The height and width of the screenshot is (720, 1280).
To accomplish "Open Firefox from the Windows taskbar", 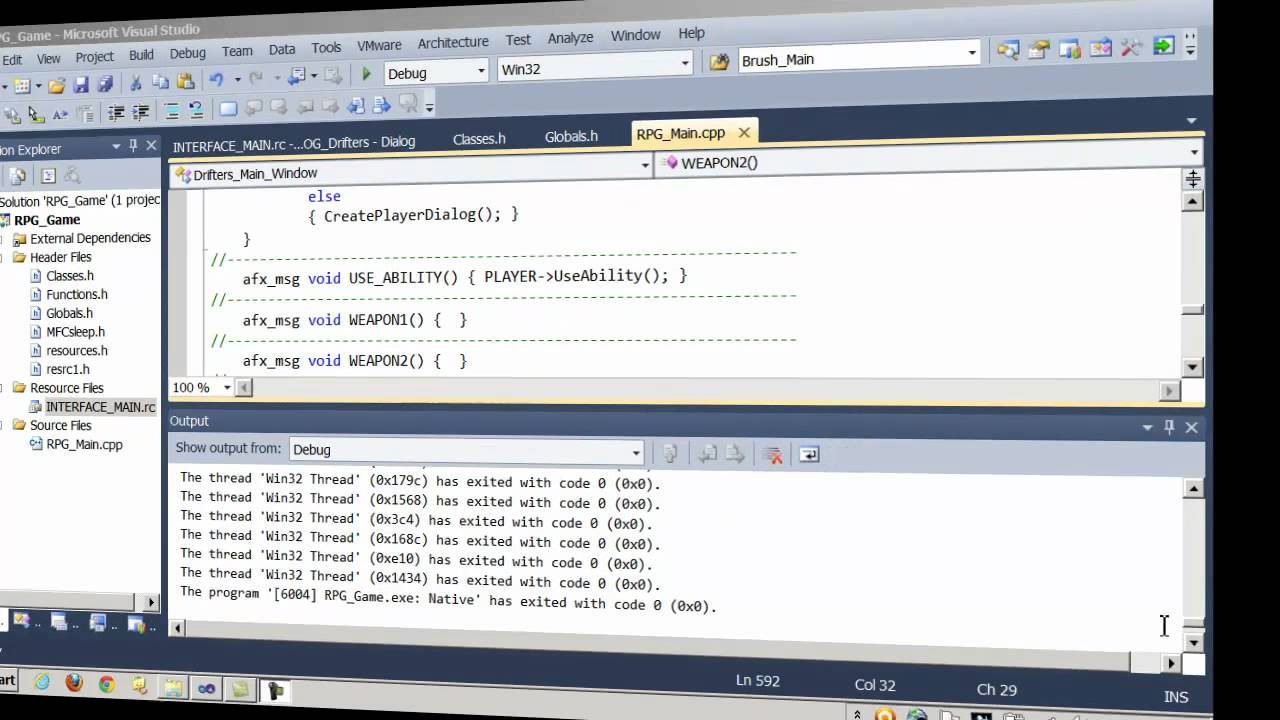I will pos(74,684).
